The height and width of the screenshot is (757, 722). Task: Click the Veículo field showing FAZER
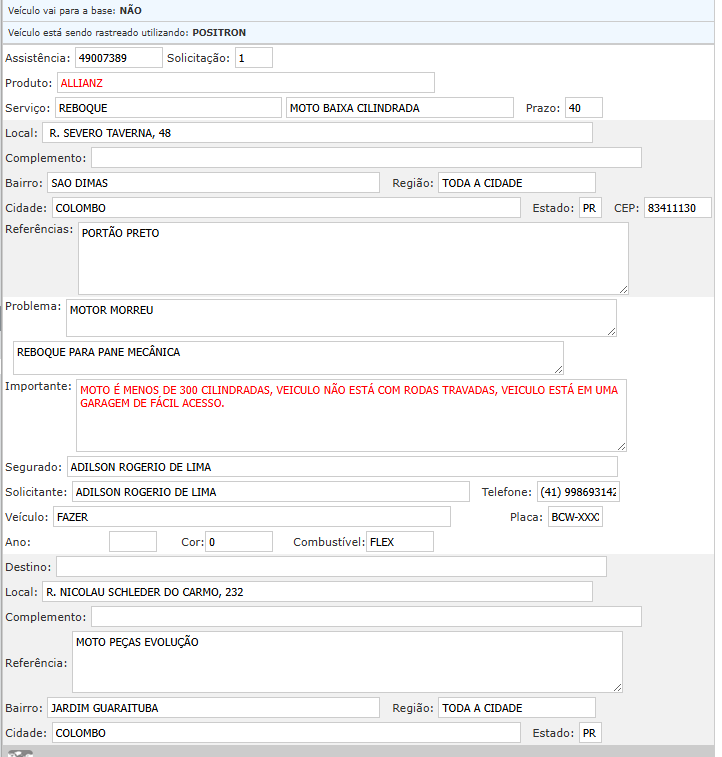click(x=251, y=517)
